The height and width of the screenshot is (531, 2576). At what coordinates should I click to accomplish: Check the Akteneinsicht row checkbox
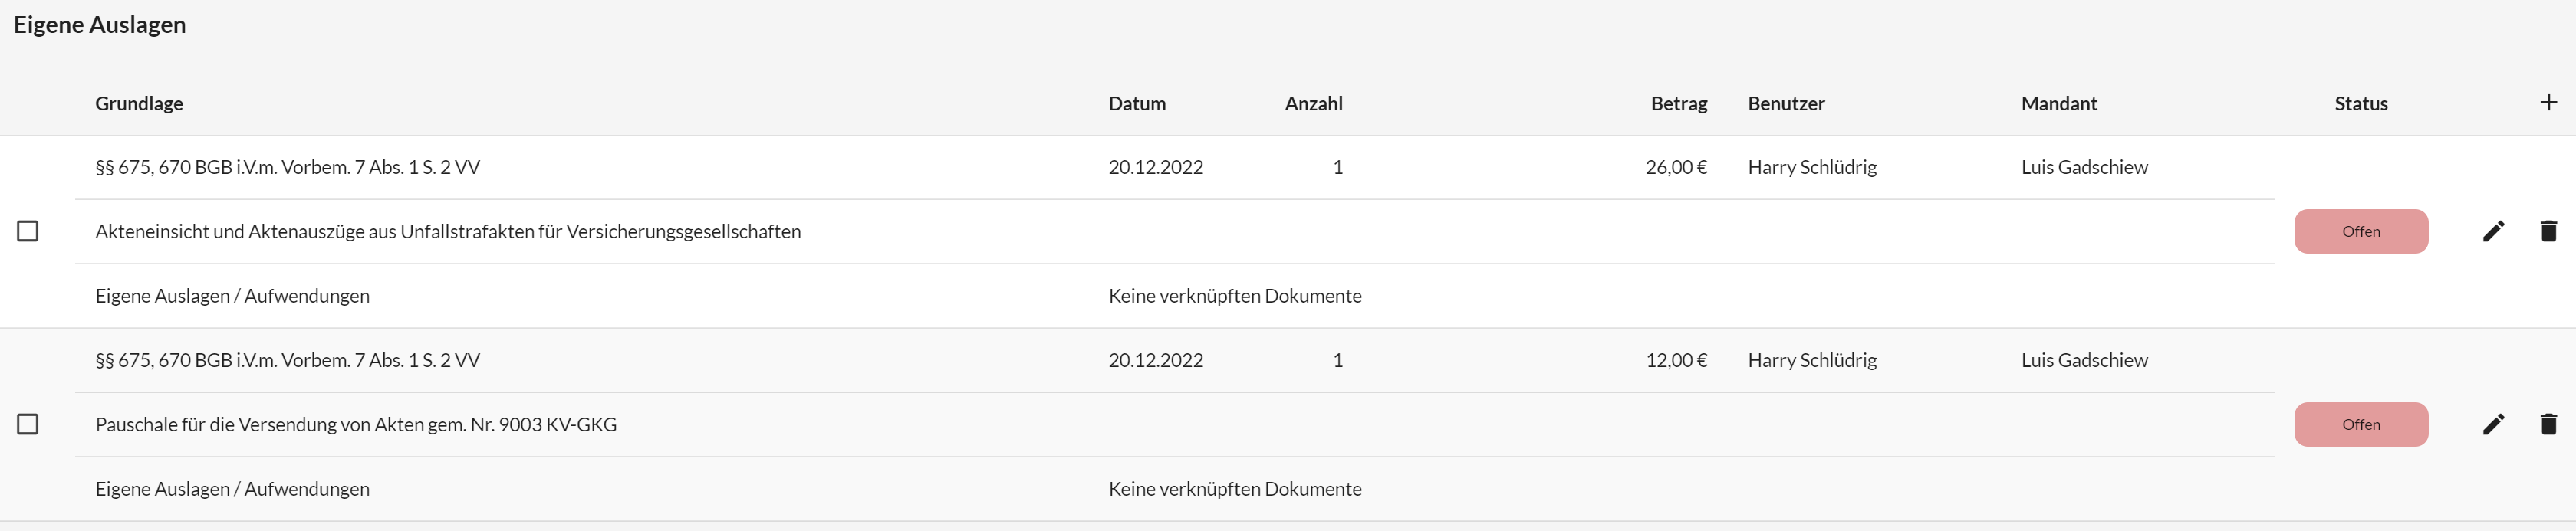28,231
